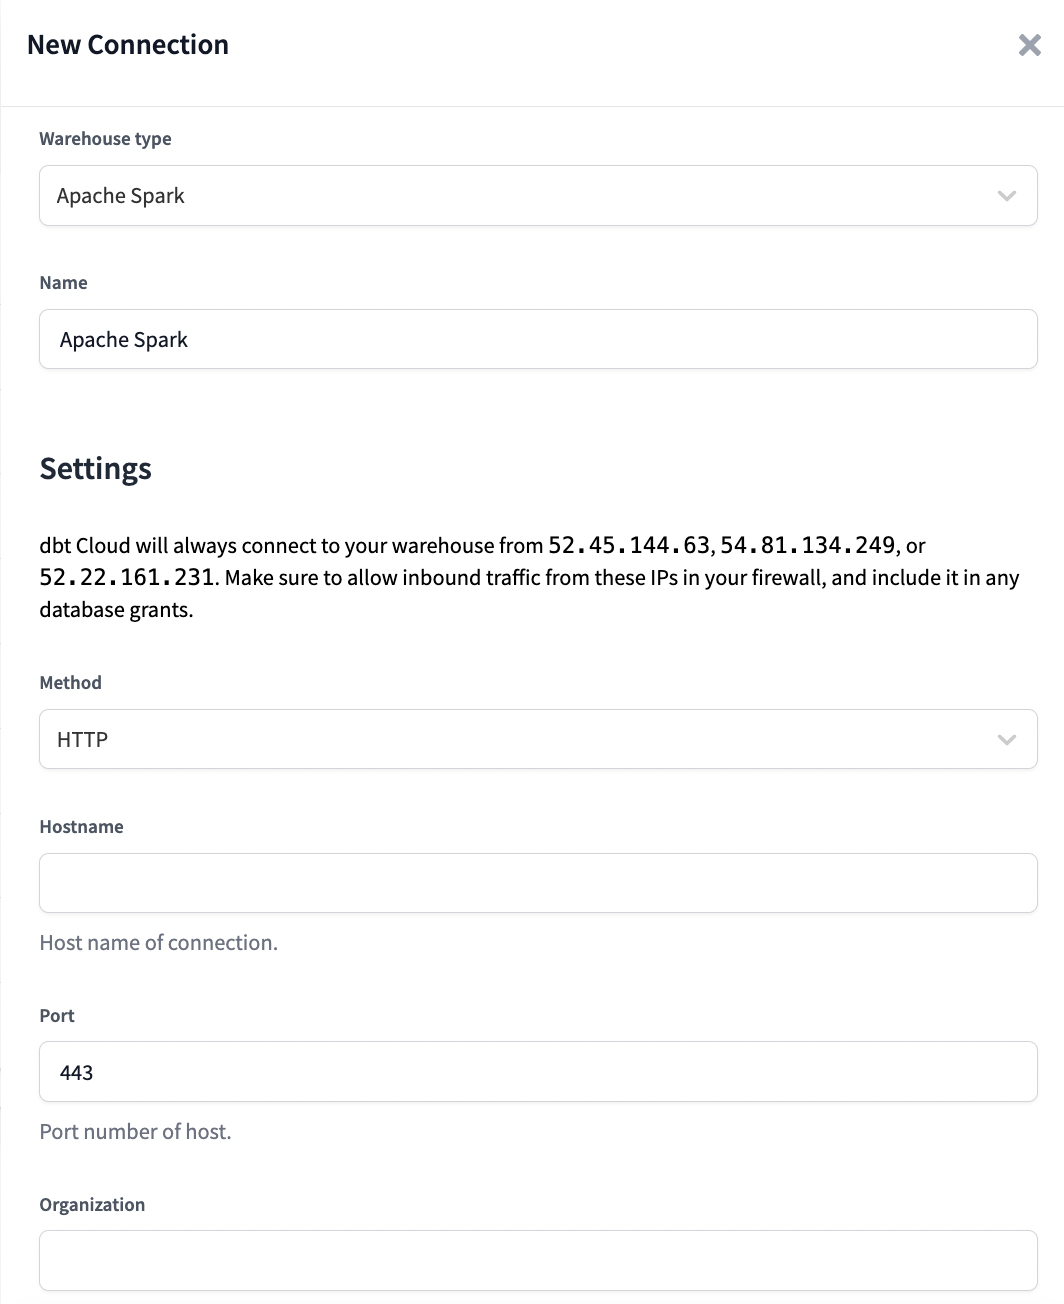Select the Port field showing 443
Screen dimensions: 1064x1304
click(x=538, y=1071)
